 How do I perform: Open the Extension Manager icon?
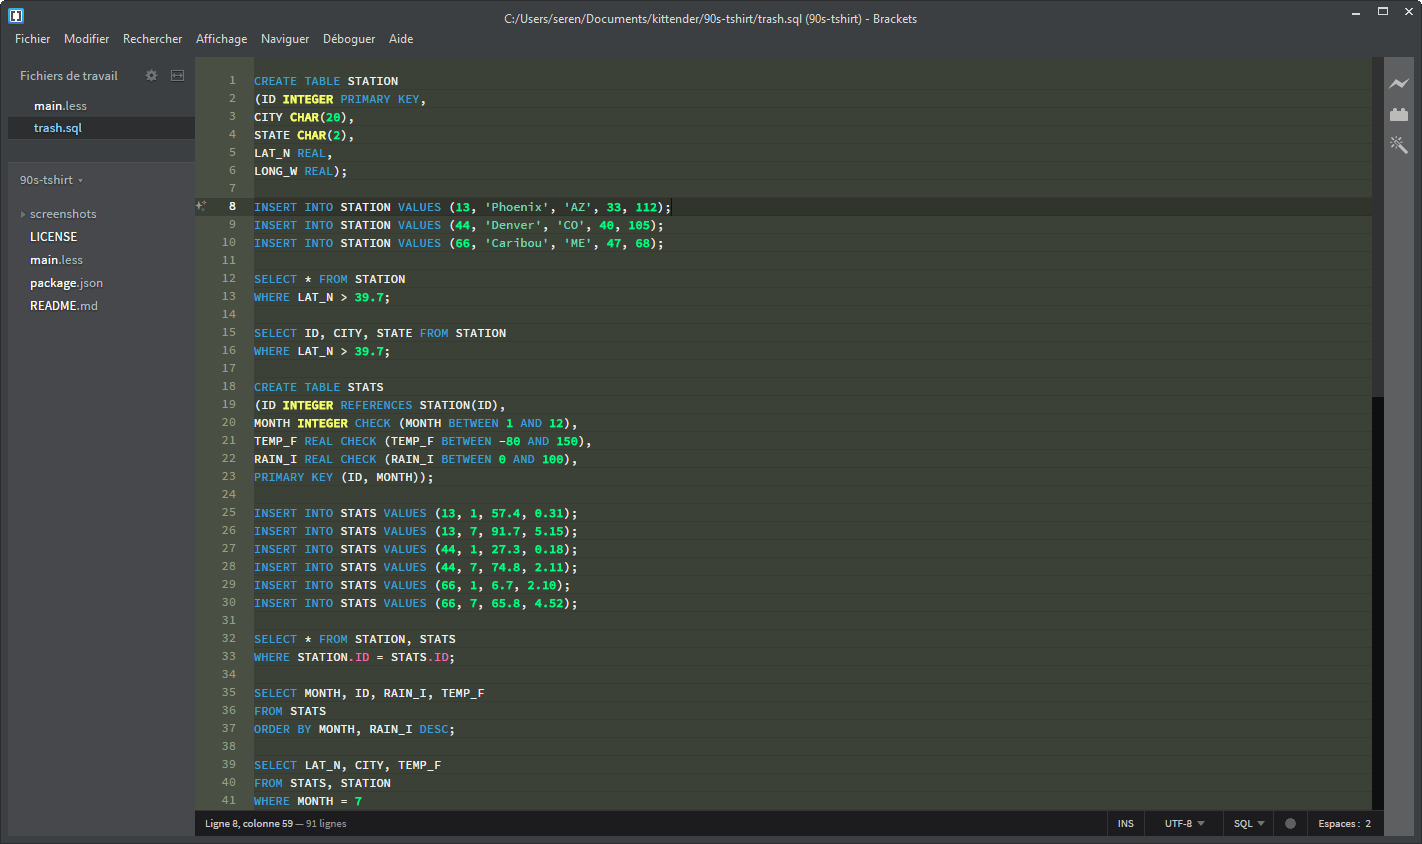coord(1399,113)
